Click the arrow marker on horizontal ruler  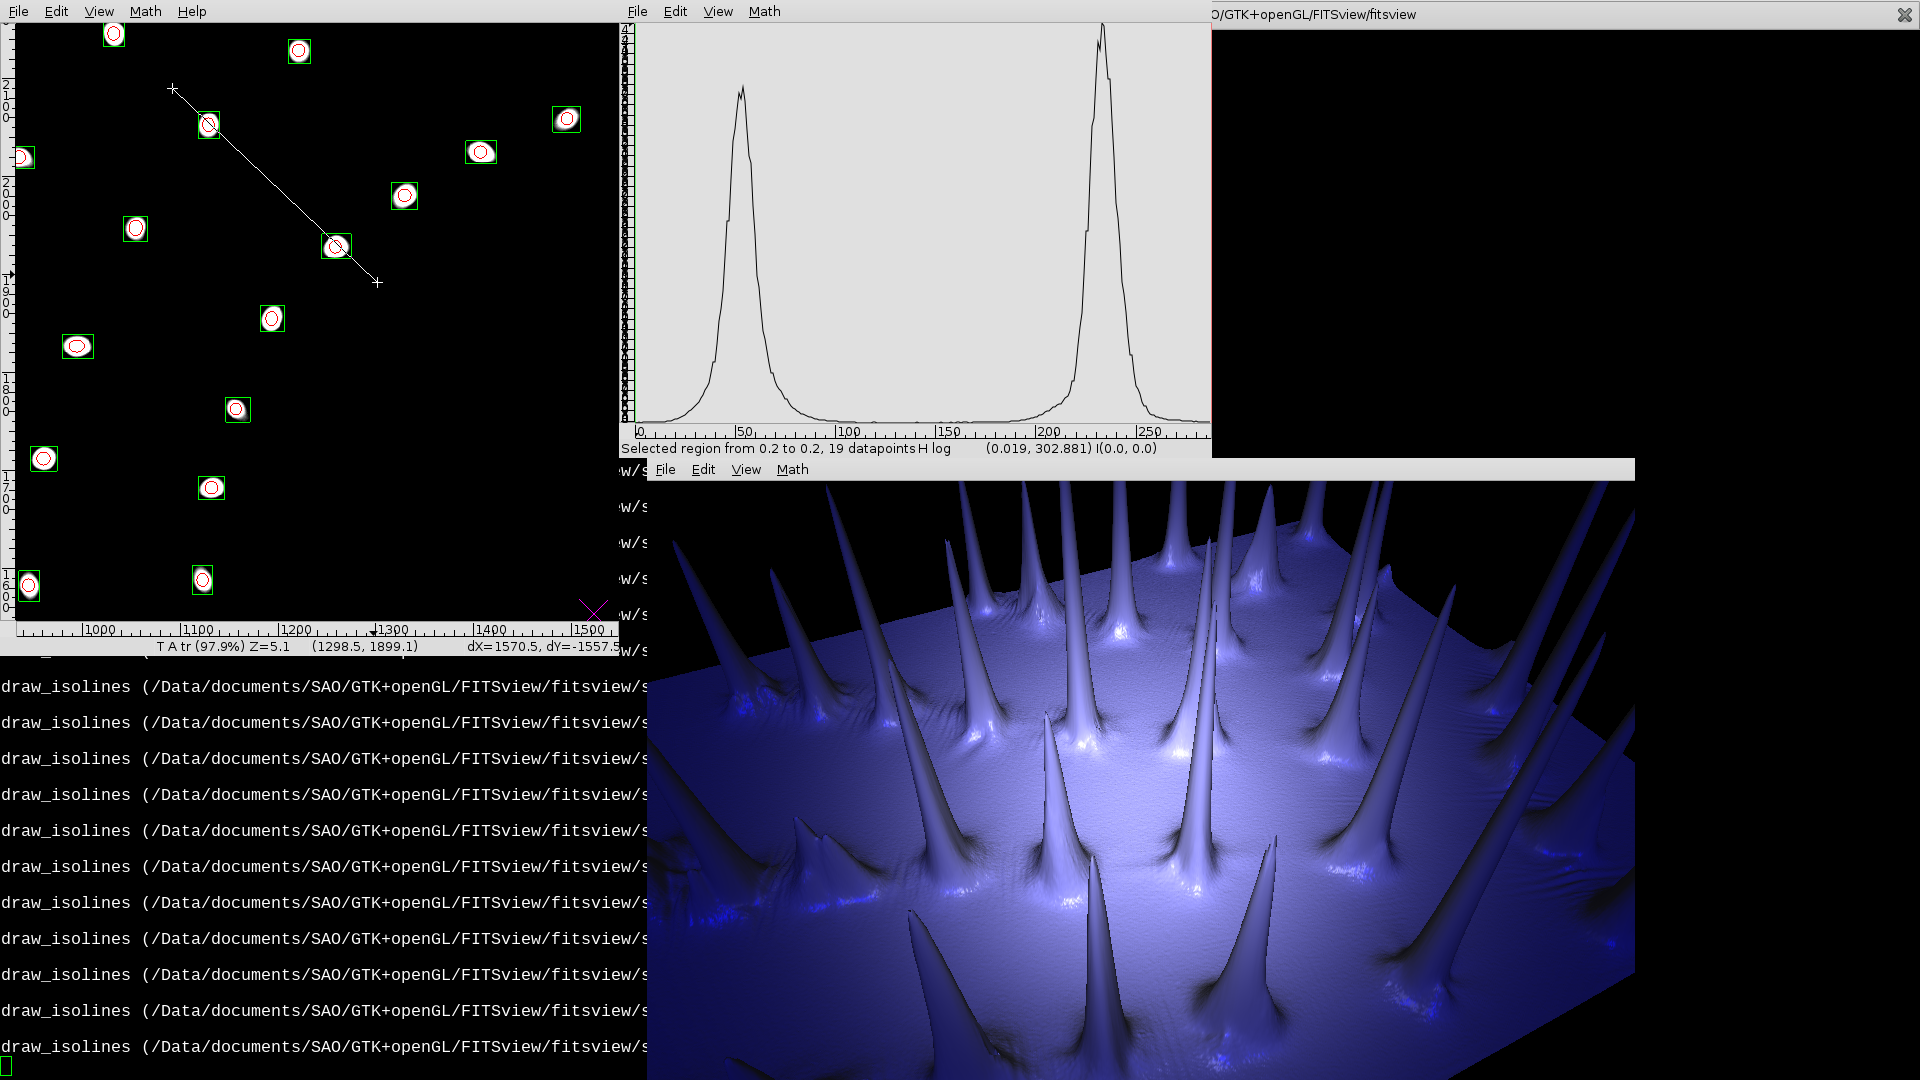[374, 632]
